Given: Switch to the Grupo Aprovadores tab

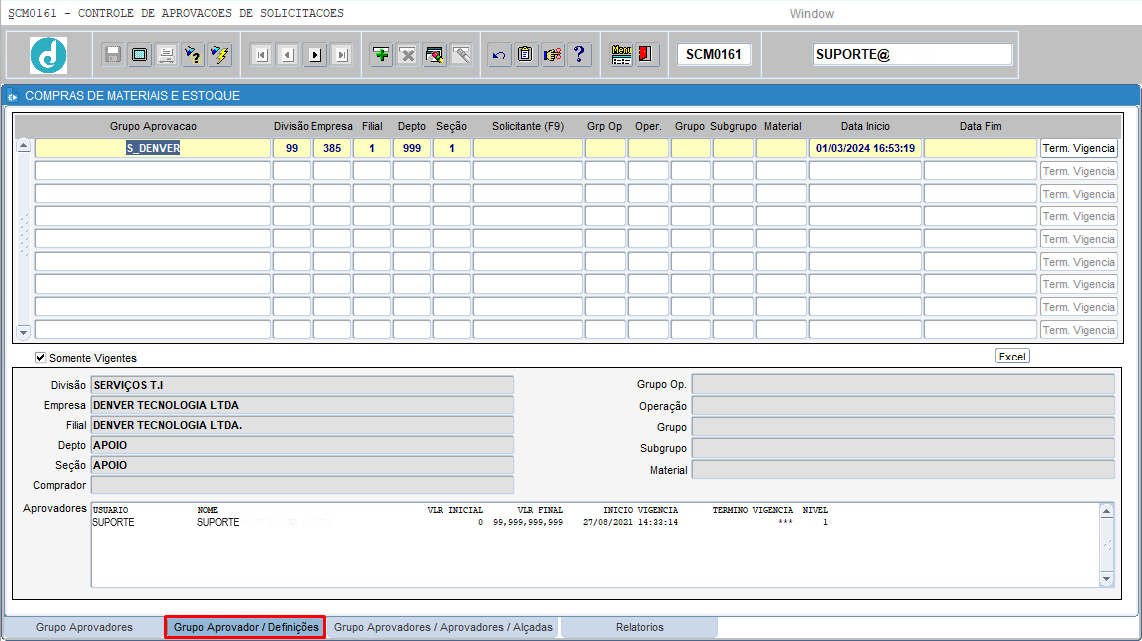Looking at the screenshot, I should (84, 627).
